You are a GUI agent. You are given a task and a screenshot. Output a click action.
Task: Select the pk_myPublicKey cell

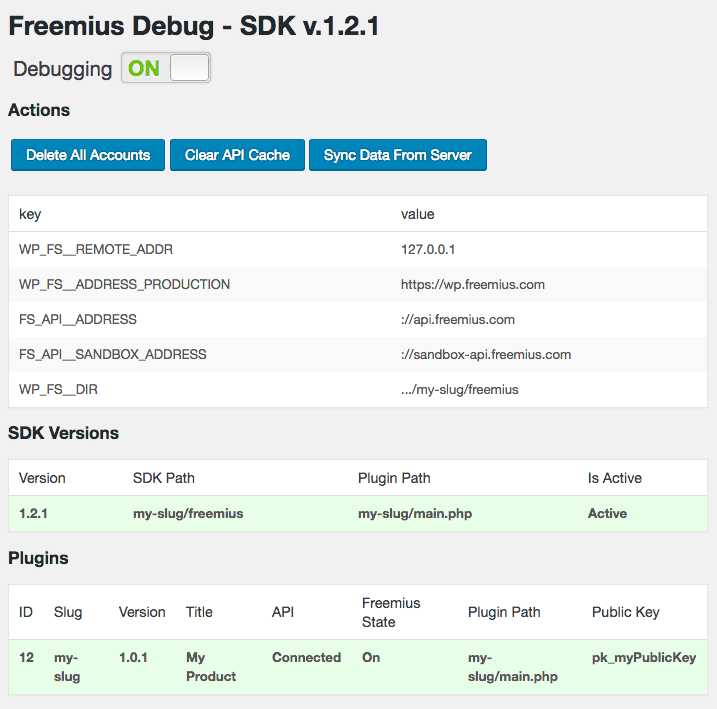644,657
